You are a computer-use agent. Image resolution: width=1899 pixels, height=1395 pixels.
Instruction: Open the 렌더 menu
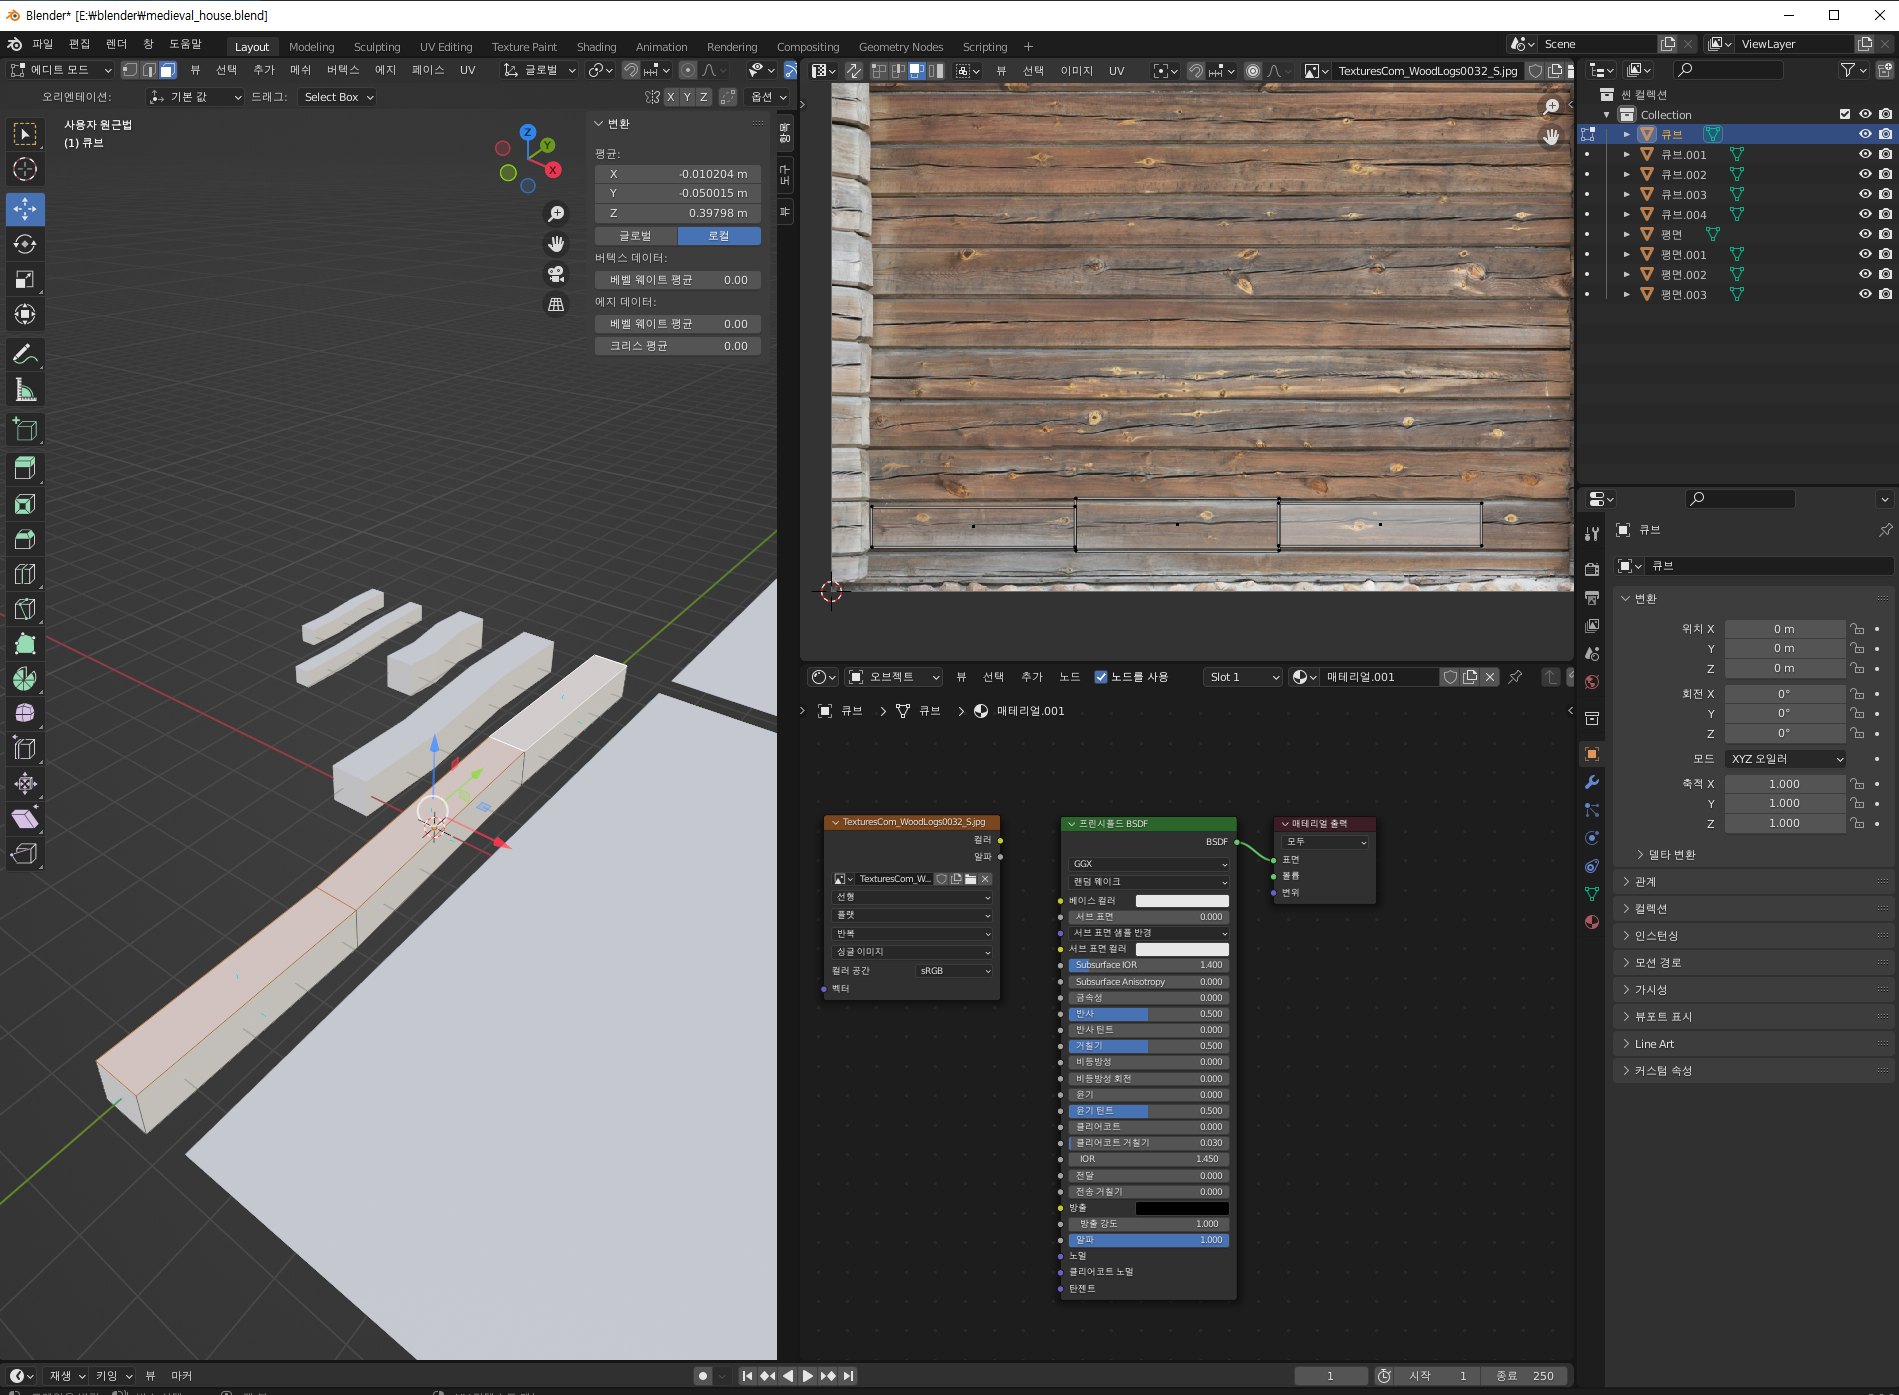point(116,44)
